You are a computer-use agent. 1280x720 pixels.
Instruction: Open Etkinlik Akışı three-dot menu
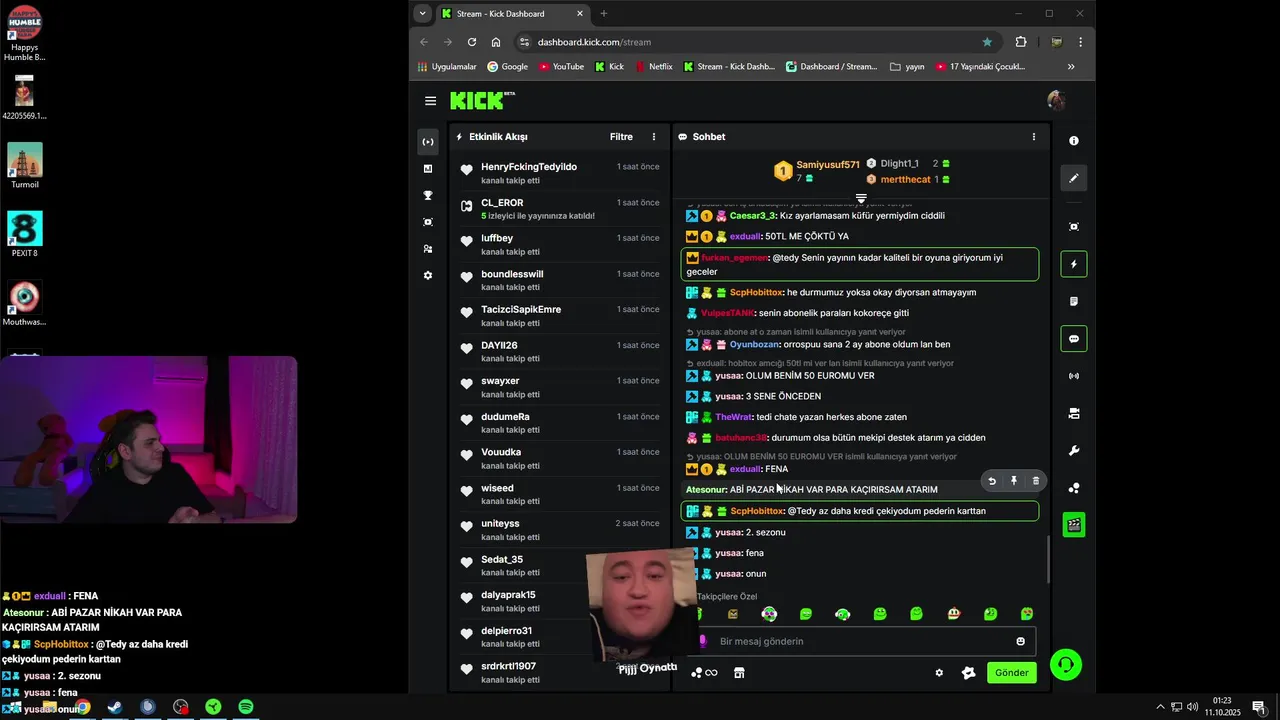point(654,137)
